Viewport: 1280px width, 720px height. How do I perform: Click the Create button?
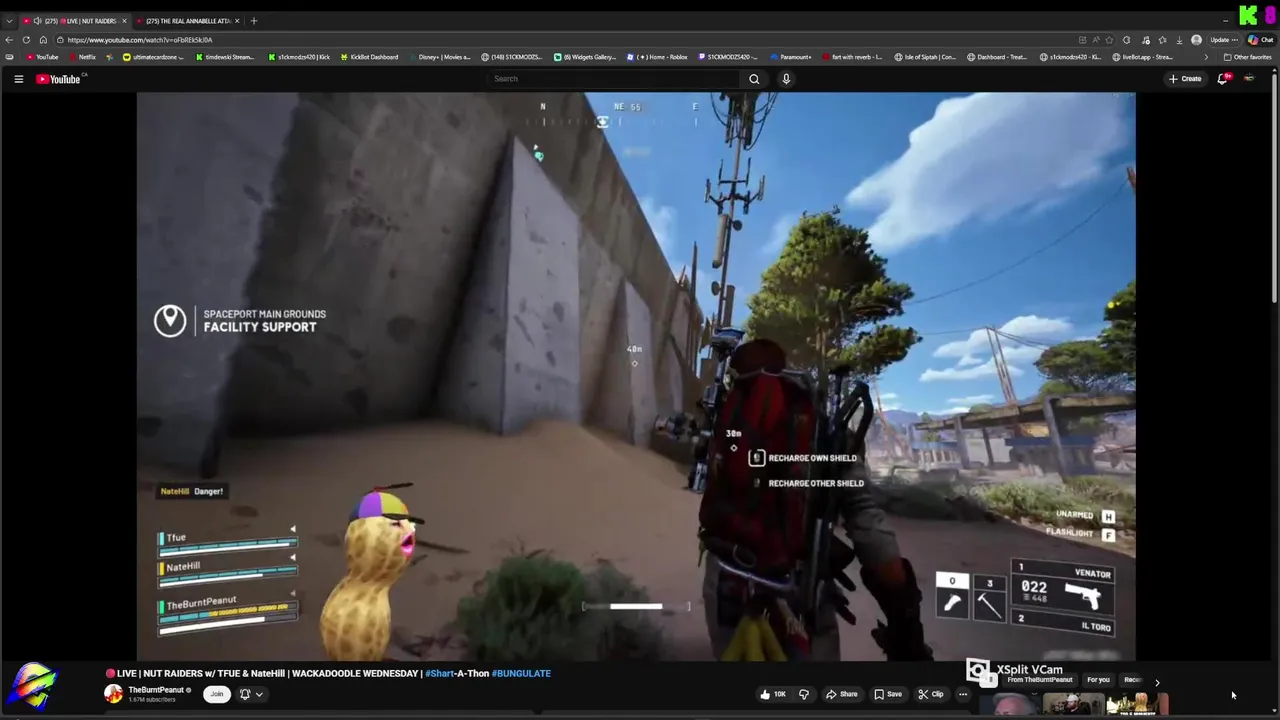click(x=1185, y=79)
